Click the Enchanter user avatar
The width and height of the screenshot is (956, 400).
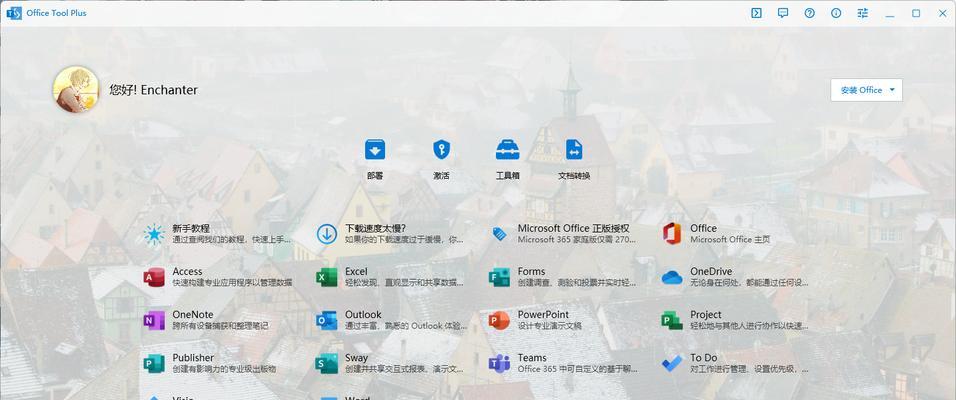pos(76,89)
